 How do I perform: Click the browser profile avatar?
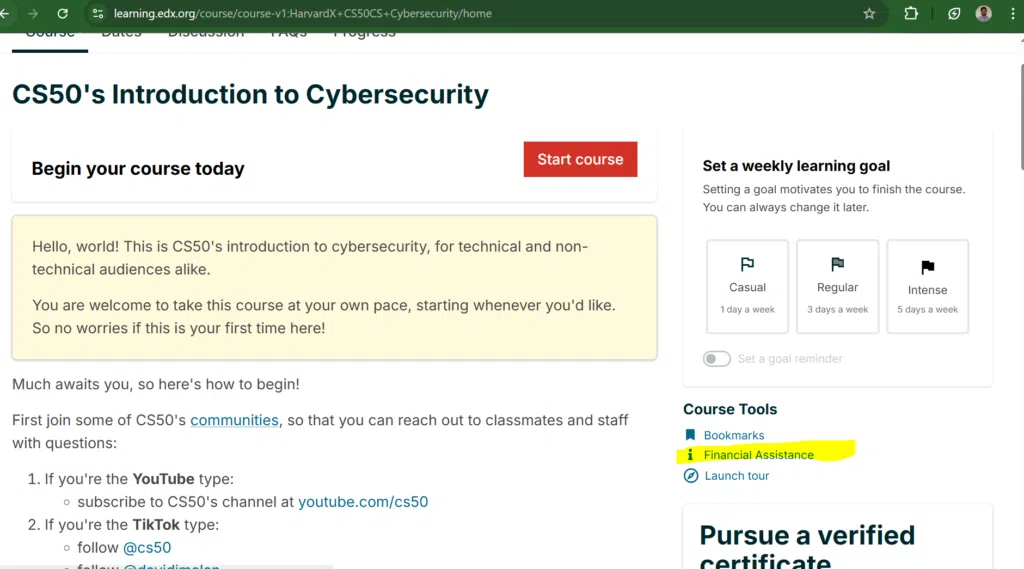pos(984,13)
